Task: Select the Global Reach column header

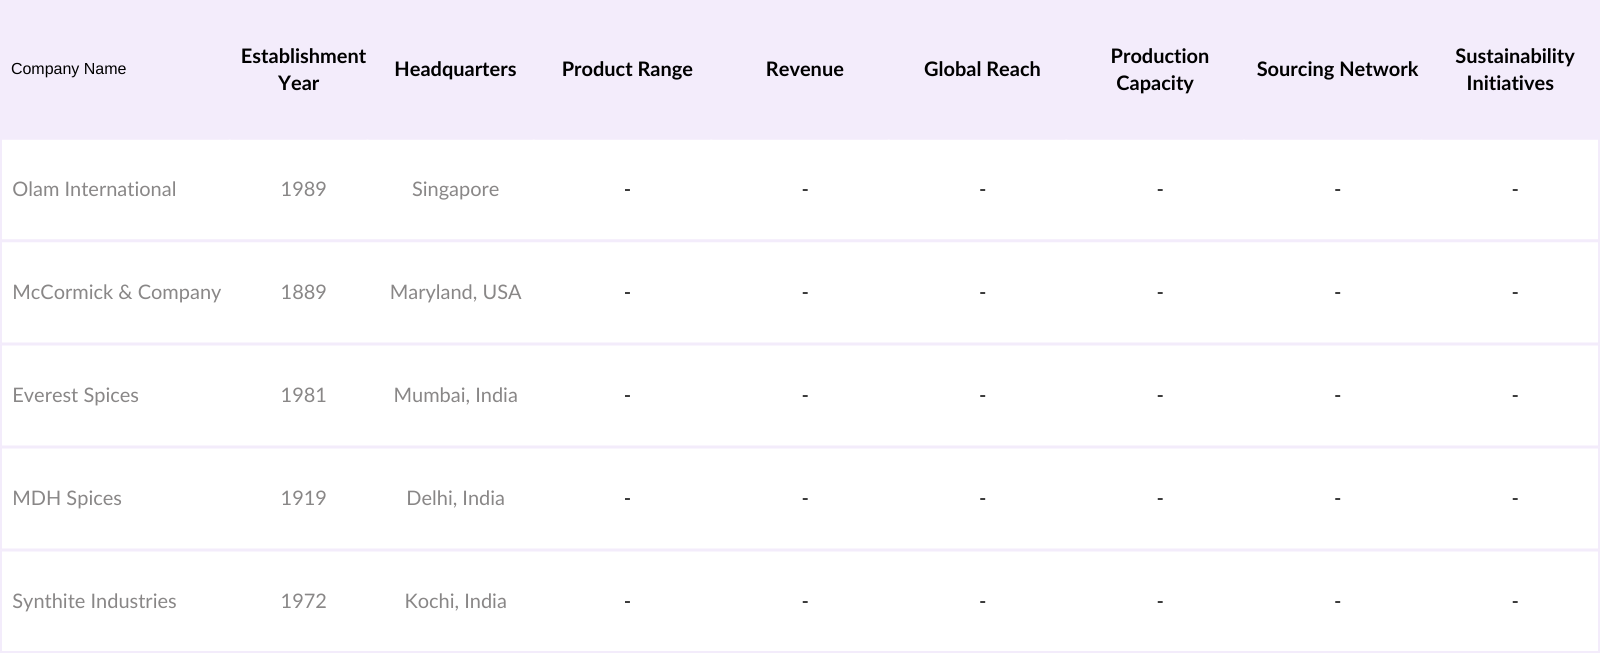Action: (x=982, y=69)
